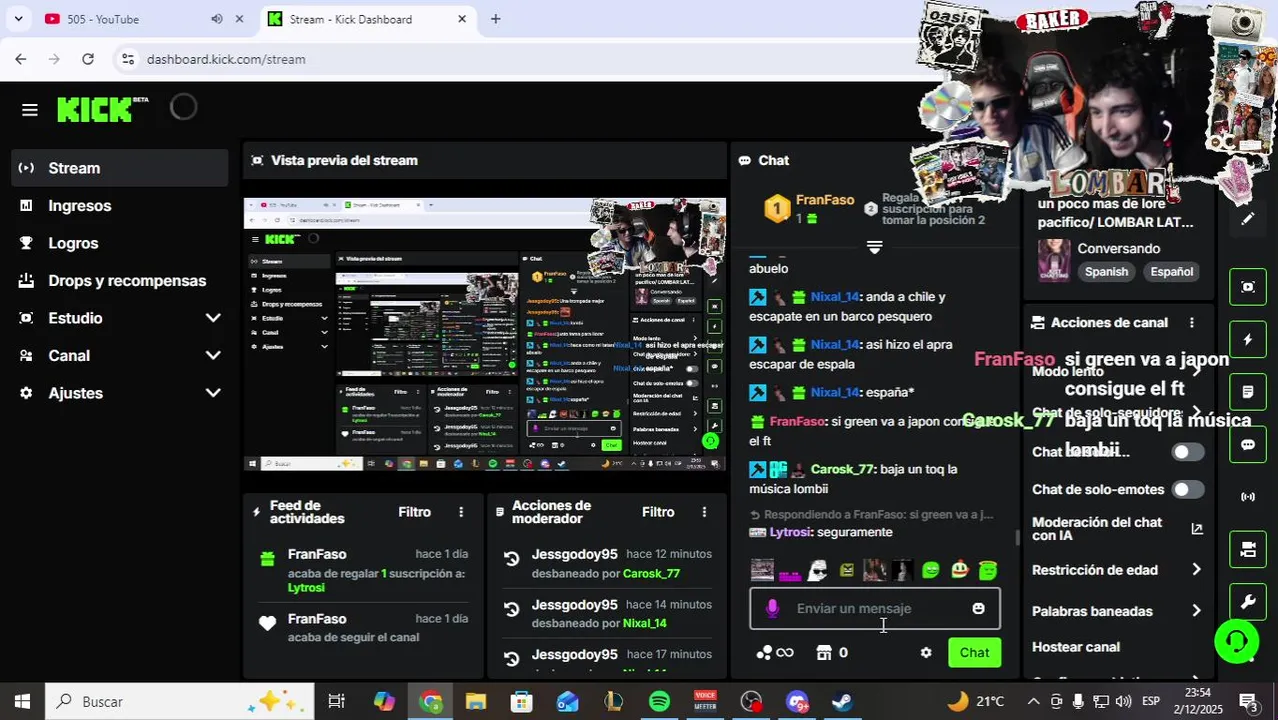Click the Spanish language tag
The height and width of the screenshot is (720, 1278).
pyautogui.click(x=1106, y=272)
